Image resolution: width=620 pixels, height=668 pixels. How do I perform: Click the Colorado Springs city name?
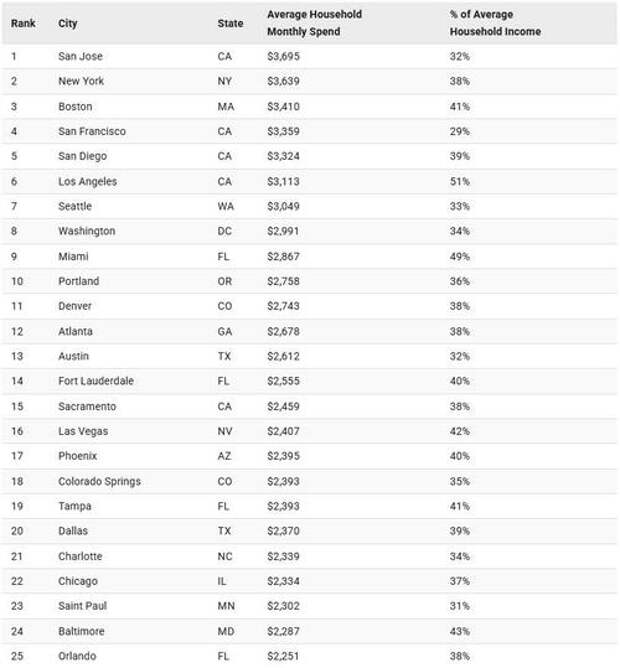point(99,481)
